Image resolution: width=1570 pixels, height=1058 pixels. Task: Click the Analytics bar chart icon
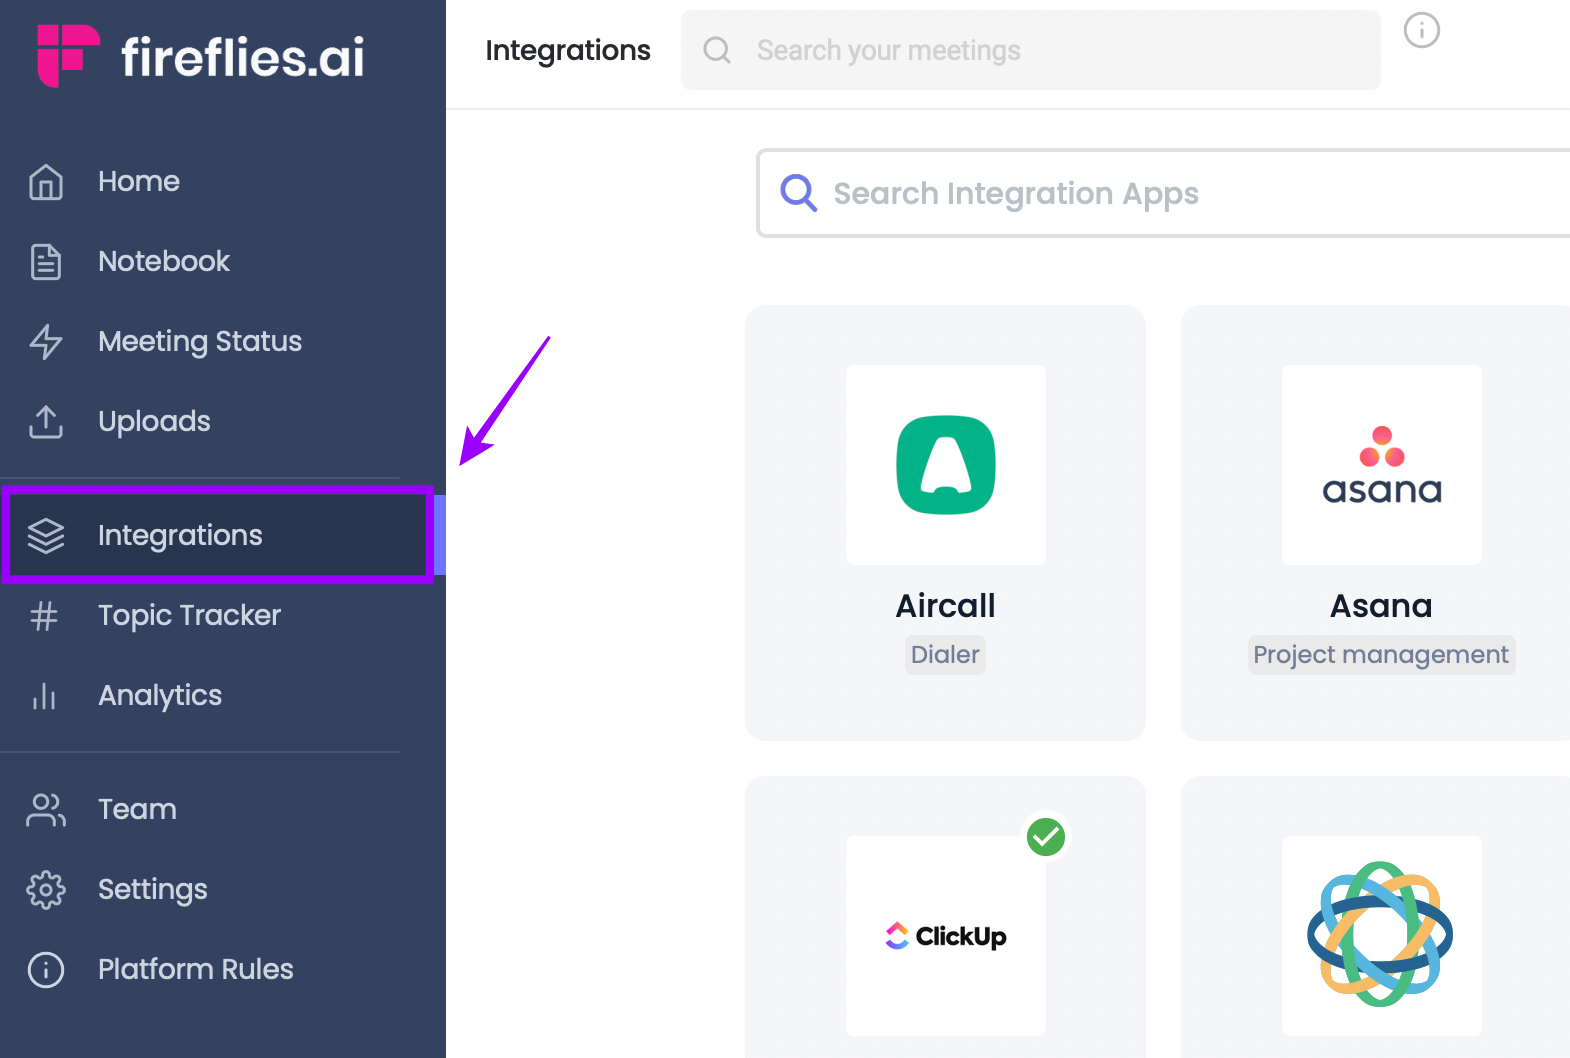point(44,695)
